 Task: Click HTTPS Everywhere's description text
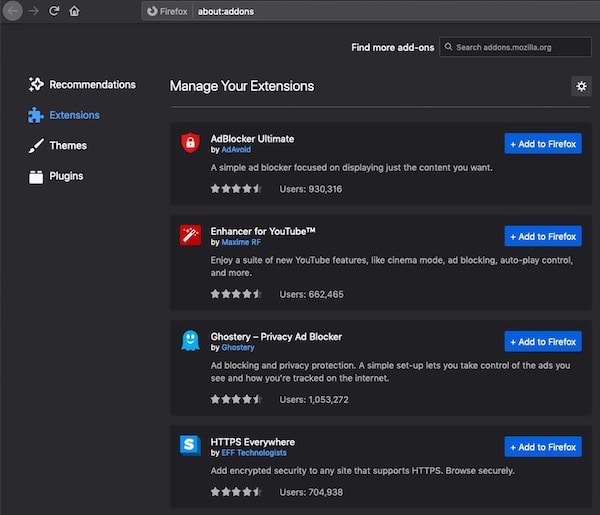[362, 471]
